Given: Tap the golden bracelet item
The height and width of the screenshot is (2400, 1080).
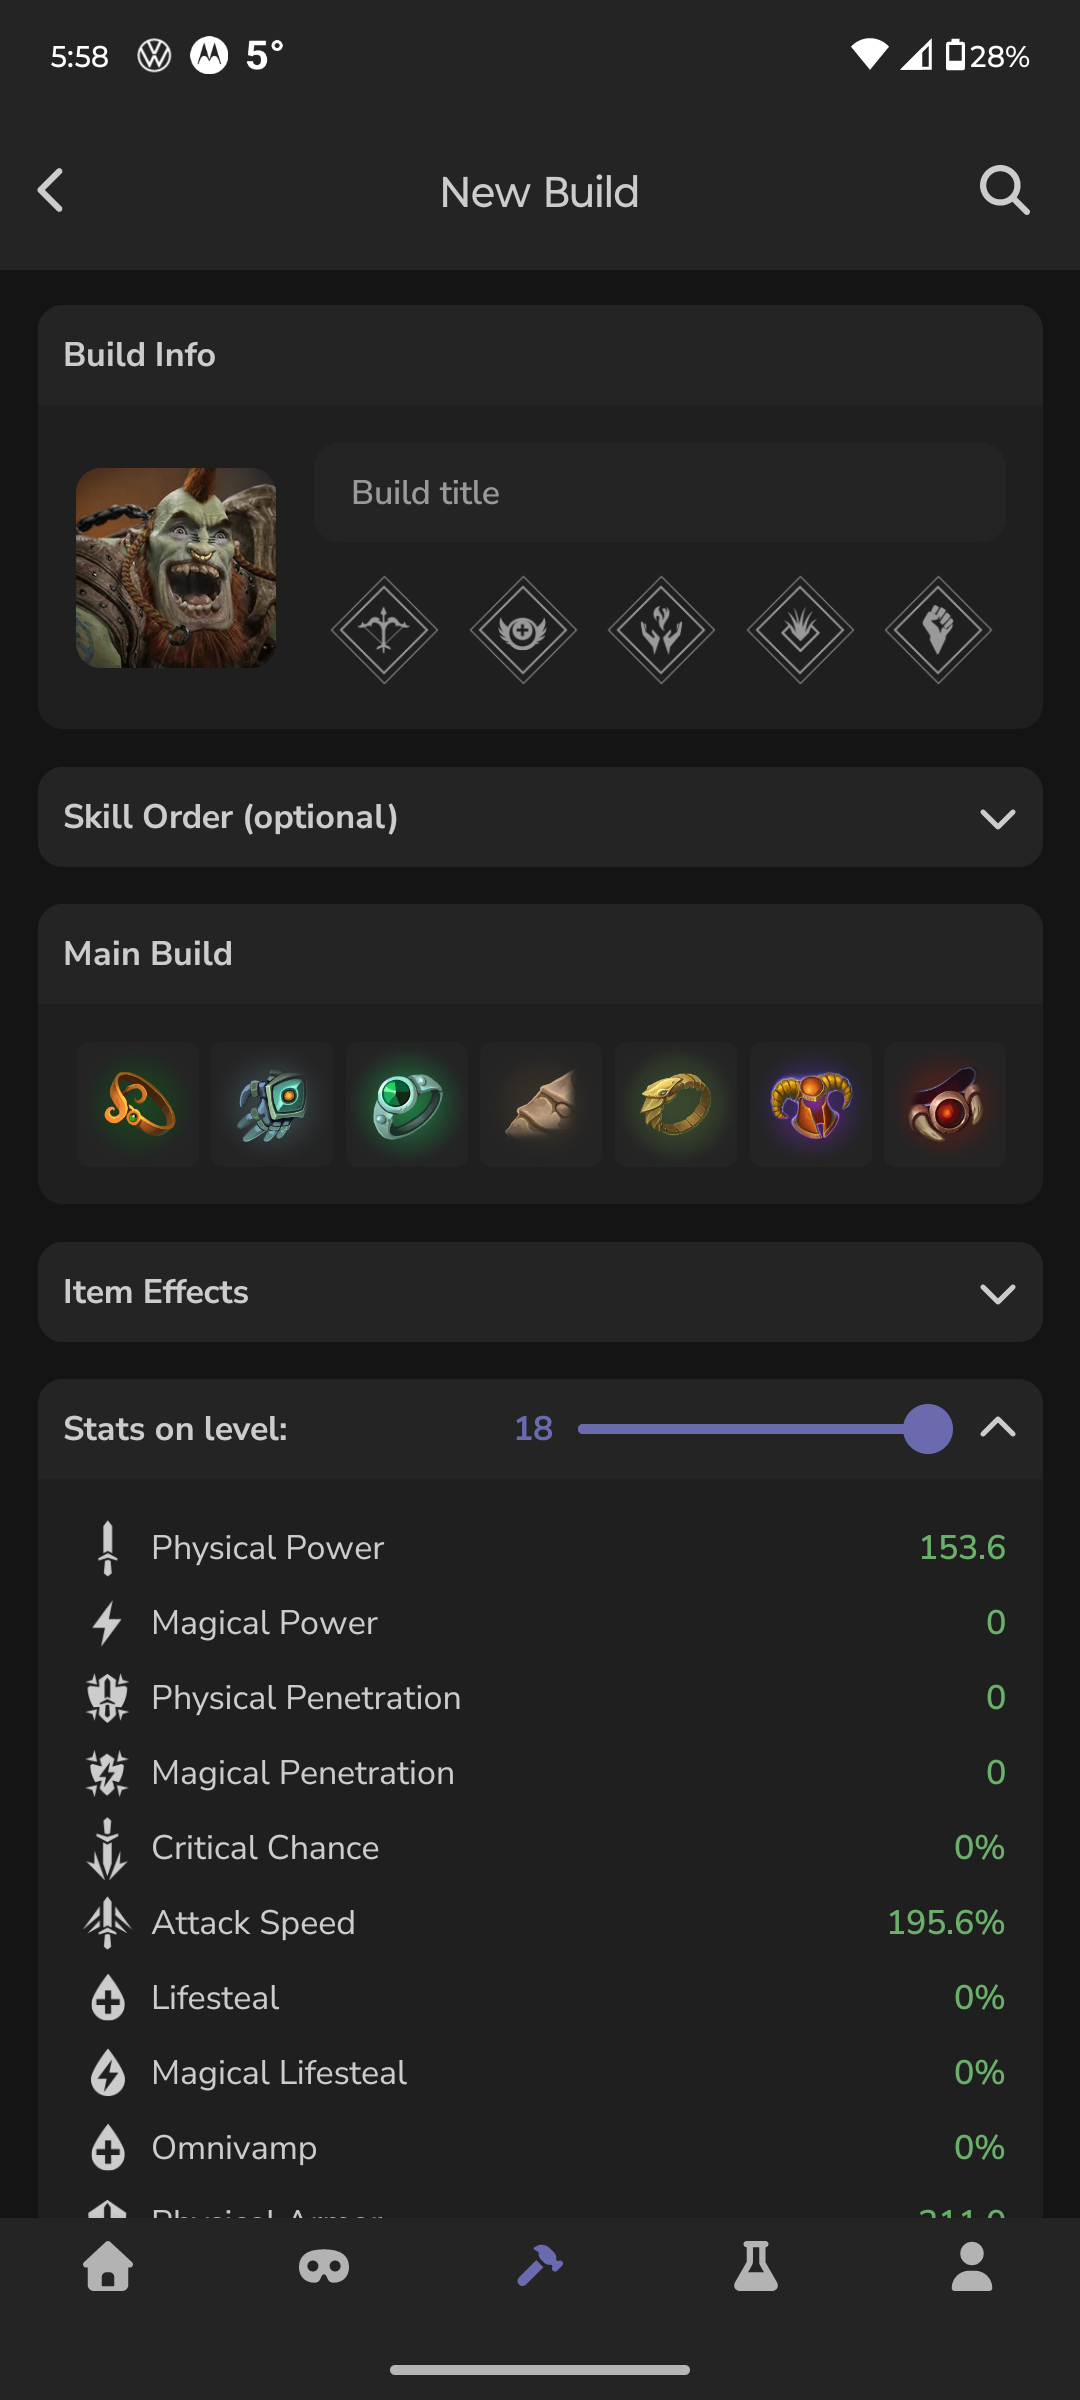Looking at the screenshot, I should point(676,1104).
